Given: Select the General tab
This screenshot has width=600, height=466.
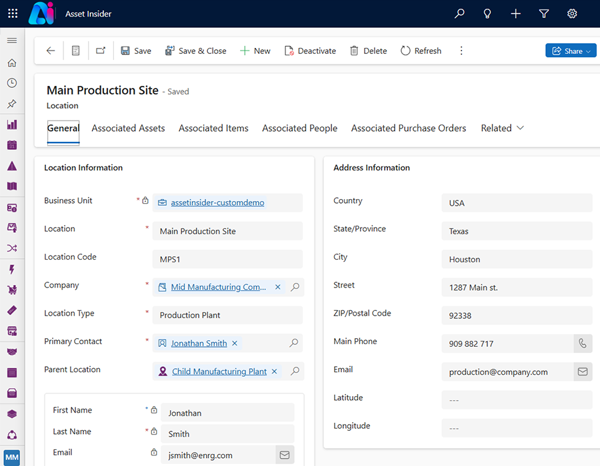Looking at the screenshot, I should click(x=63, y=128).
